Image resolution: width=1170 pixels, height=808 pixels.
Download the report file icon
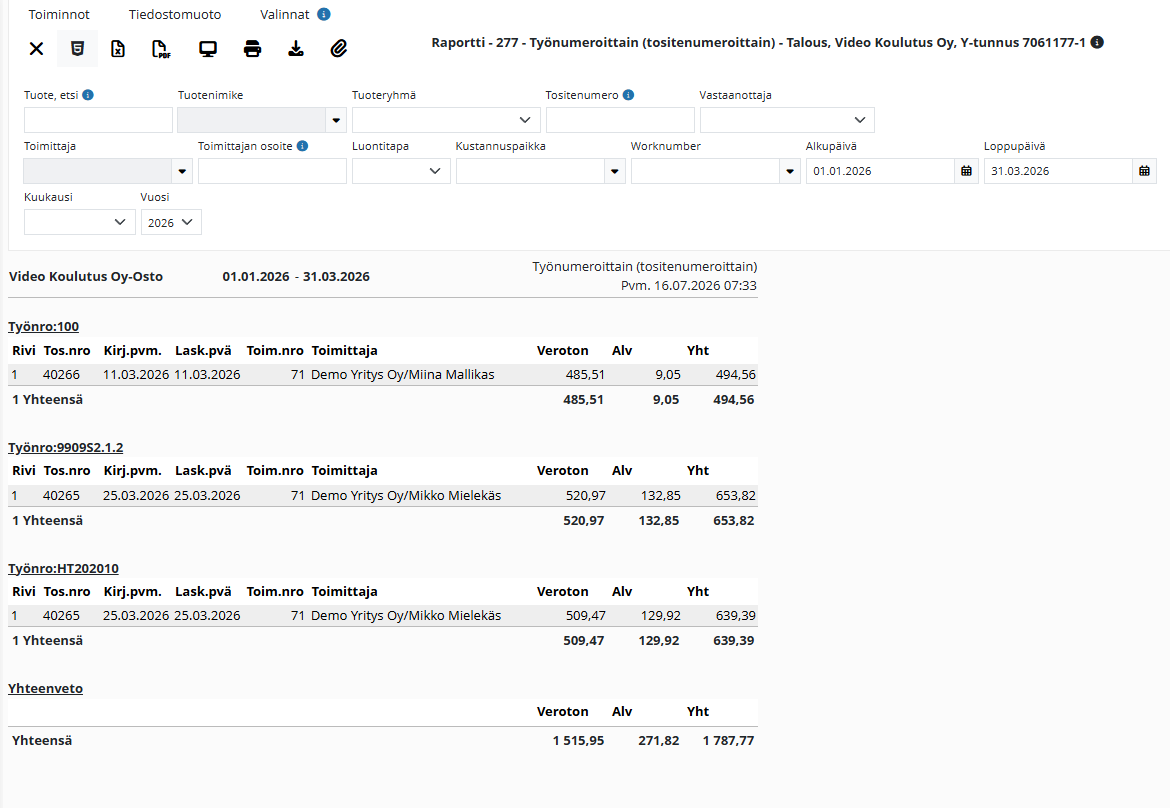(295, 49)
